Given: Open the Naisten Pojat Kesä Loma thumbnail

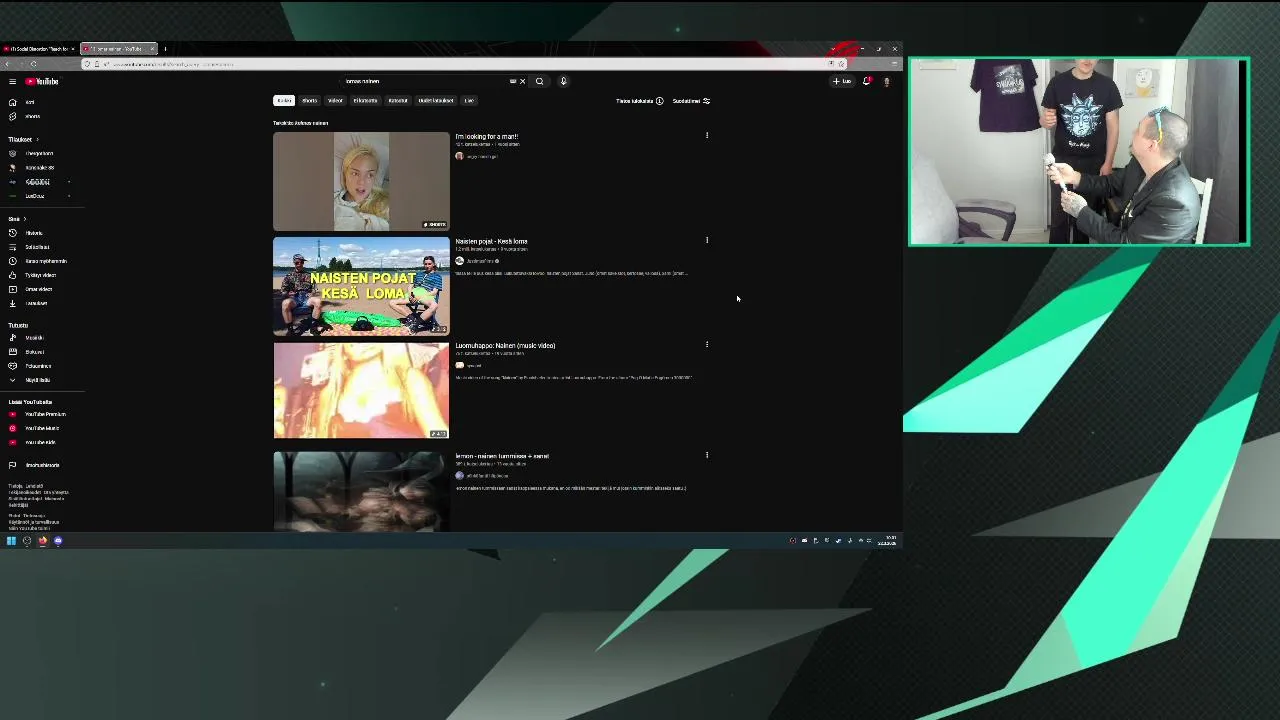Looking at the screenshot, I should tap(361, 286).
